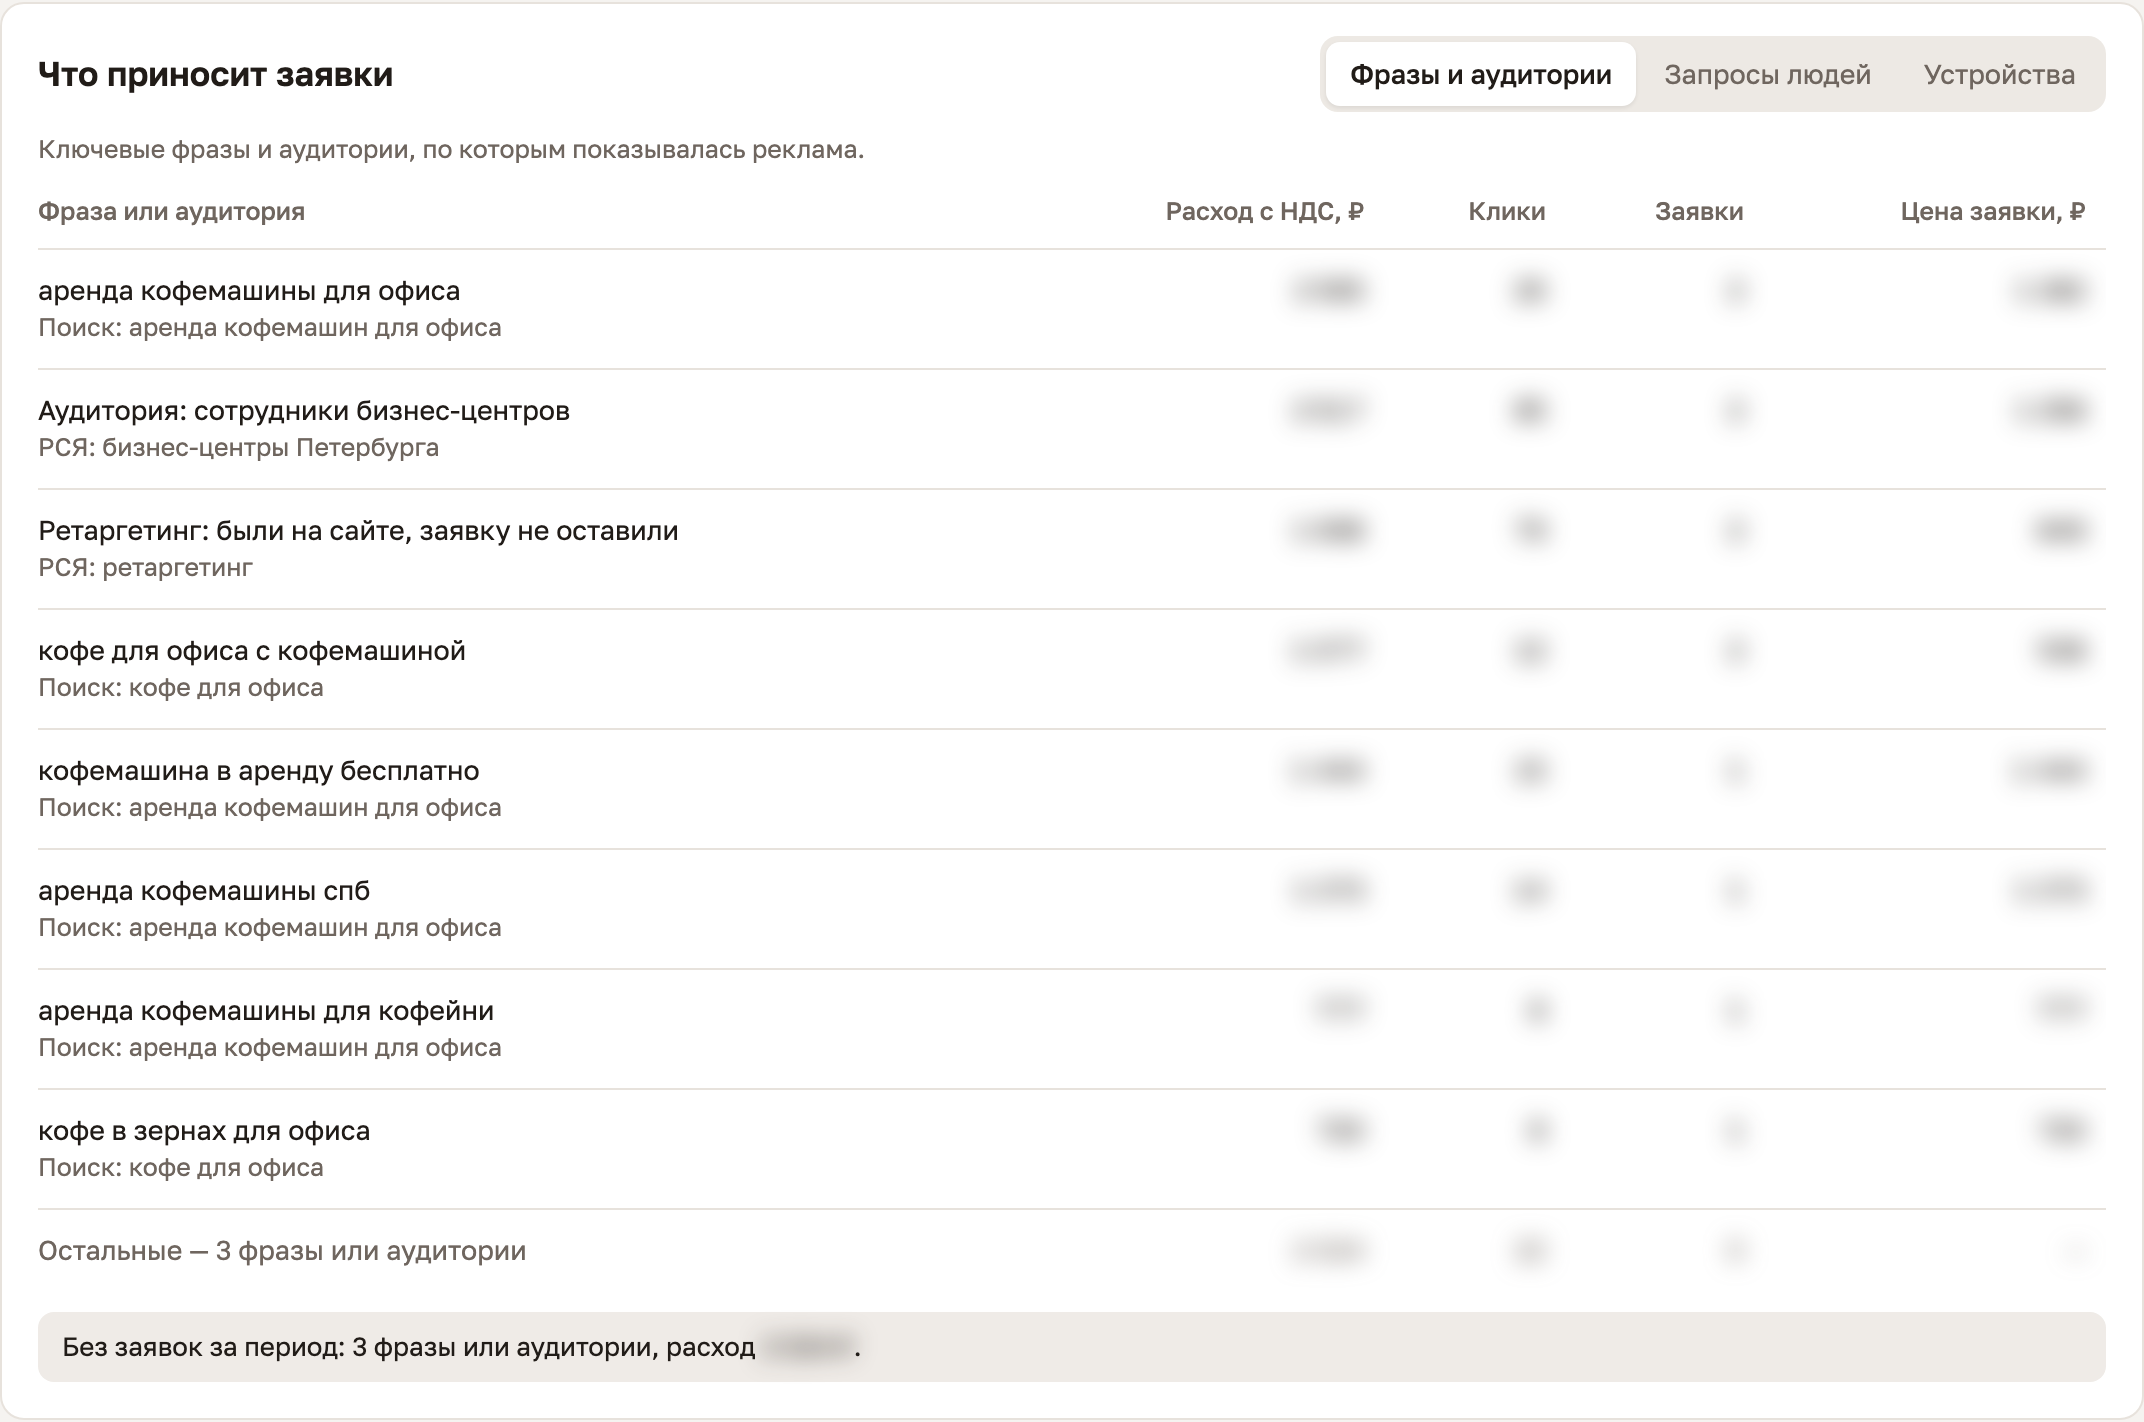Click the «Без заявок за период» notice

click(x=1072, y=1347)
